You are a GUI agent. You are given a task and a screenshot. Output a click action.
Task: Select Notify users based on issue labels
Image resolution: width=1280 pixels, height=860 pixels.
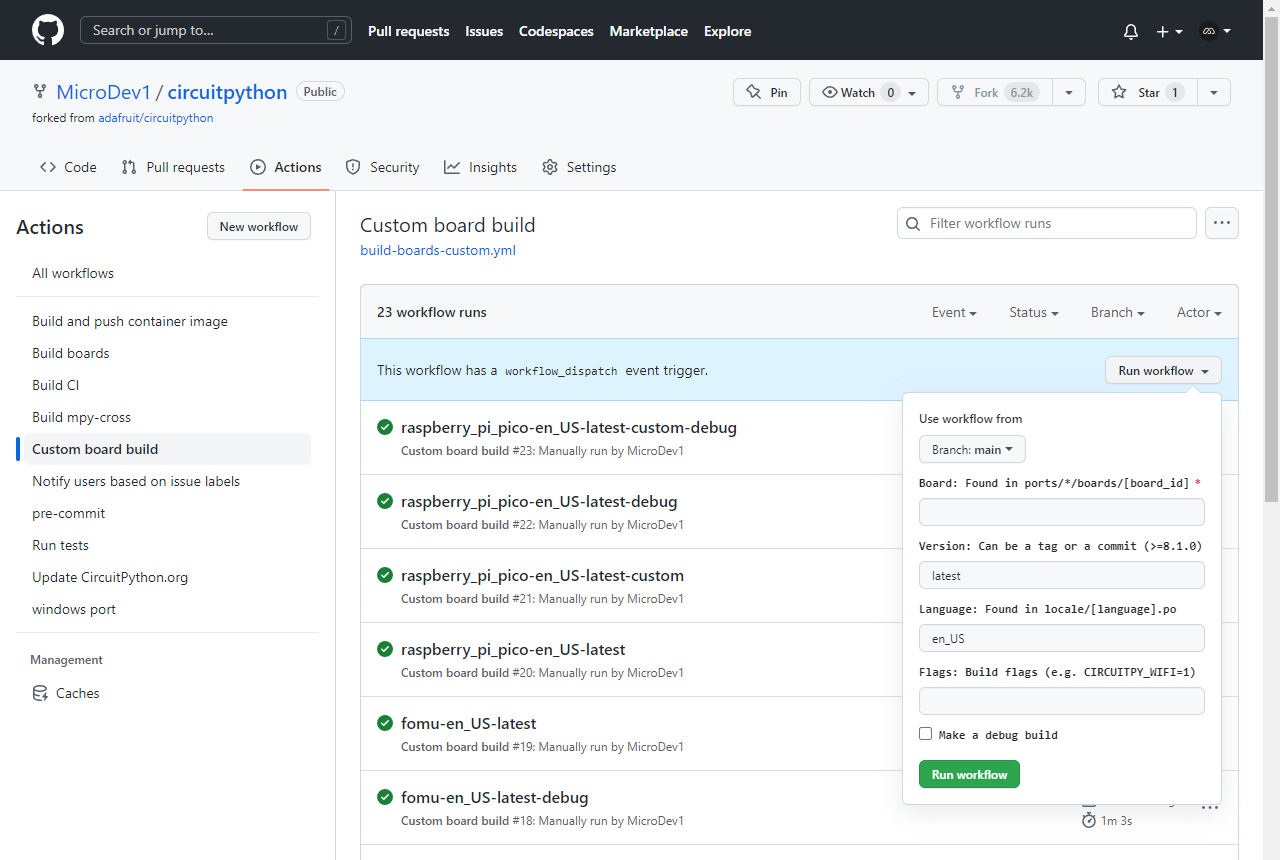pos(164,481)
